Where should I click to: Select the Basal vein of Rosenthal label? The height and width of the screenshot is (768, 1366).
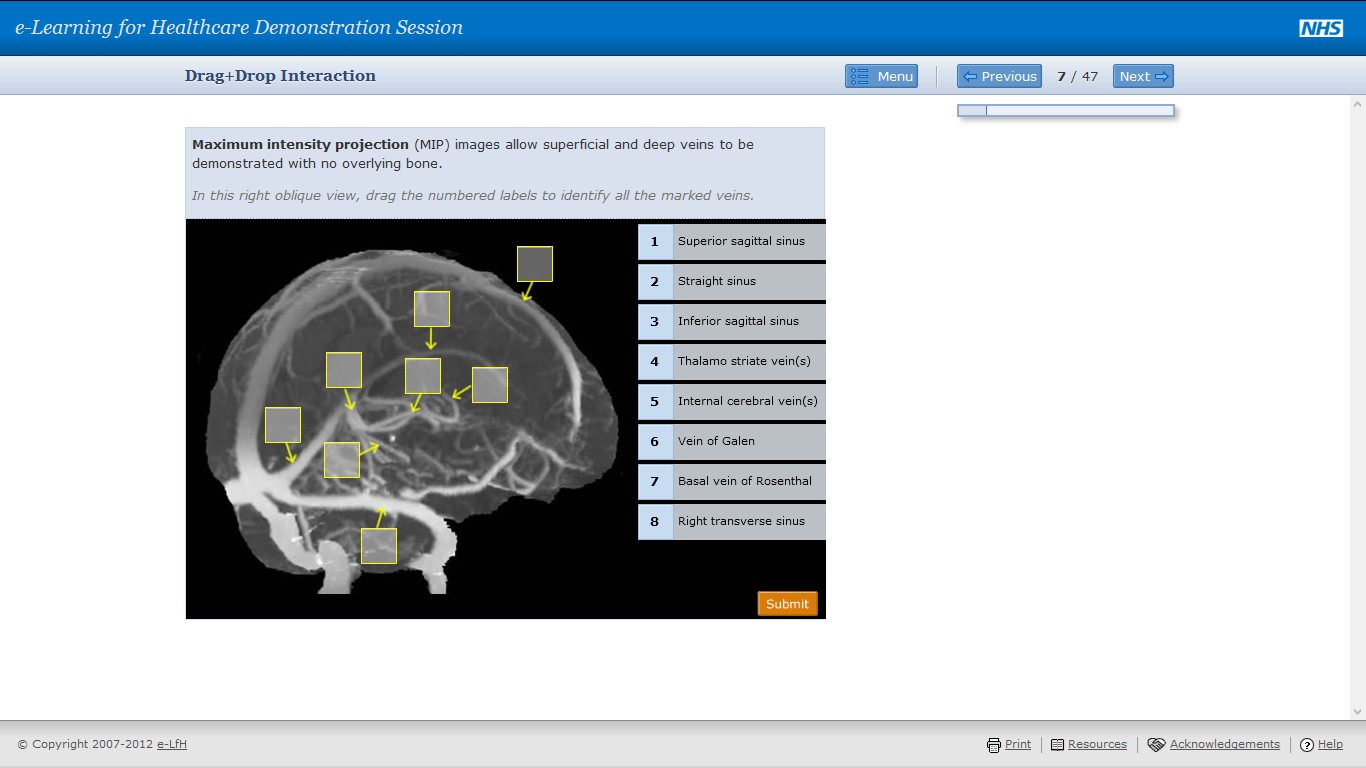coord(744,481)
